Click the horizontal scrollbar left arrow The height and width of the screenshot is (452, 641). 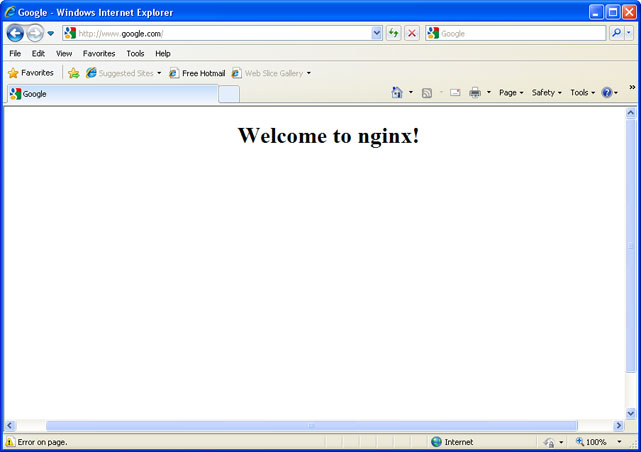[x=10, y=426]
